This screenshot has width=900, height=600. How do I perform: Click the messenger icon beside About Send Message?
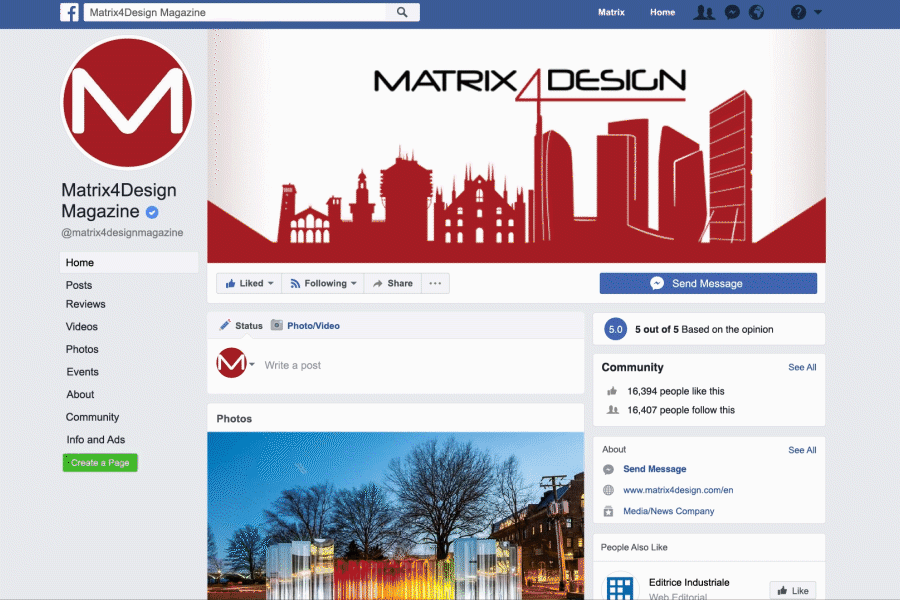[x=608, y=469]
